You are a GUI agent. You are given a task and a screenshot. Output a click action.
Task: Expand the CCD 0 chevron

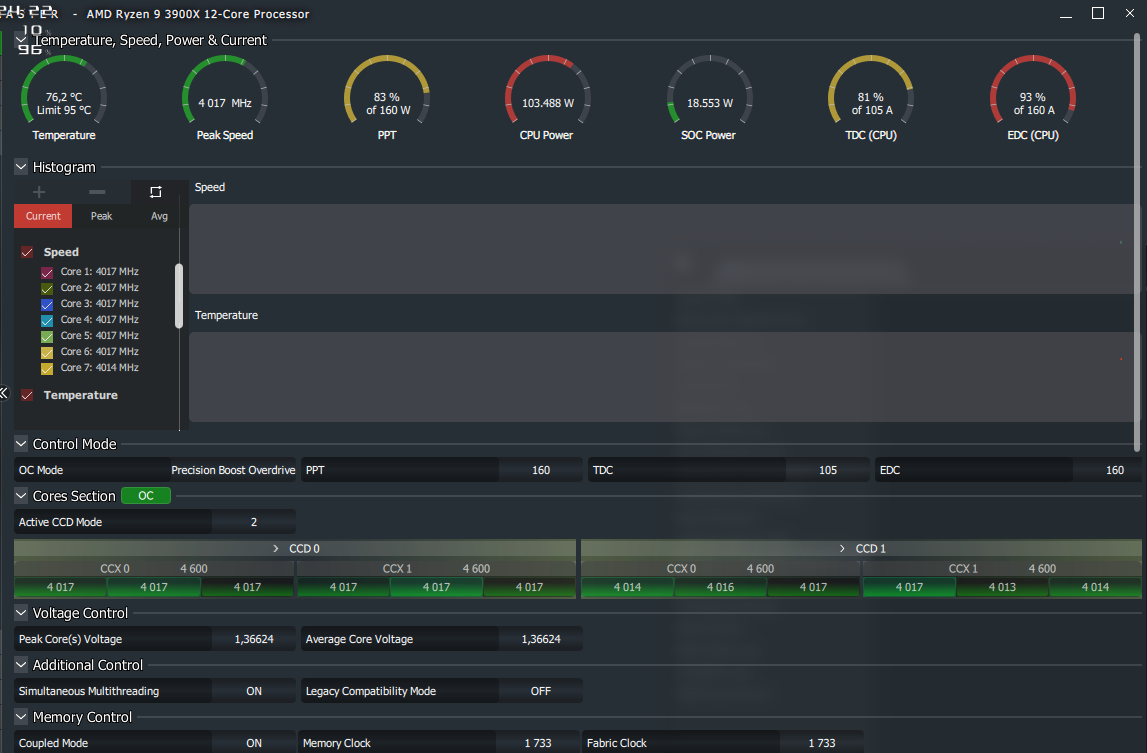click(x=276, y=548)
